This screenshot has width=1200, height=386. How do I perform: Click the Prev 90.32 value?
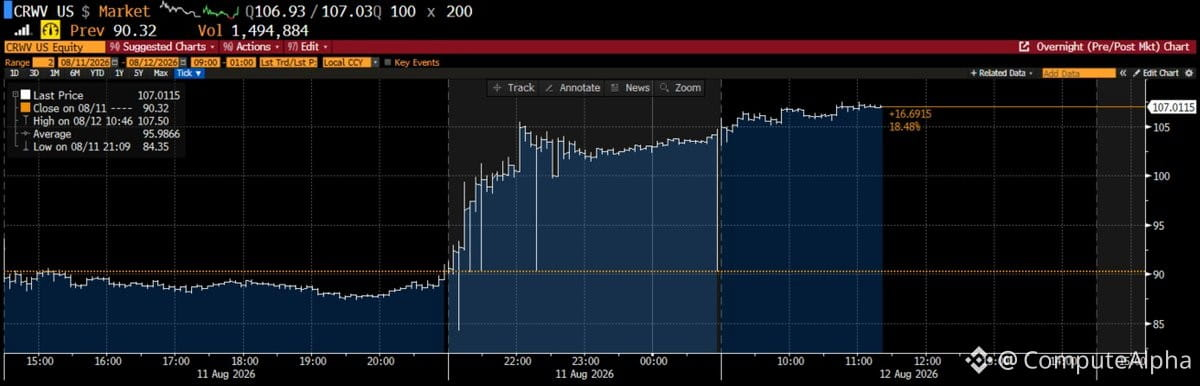113,31
